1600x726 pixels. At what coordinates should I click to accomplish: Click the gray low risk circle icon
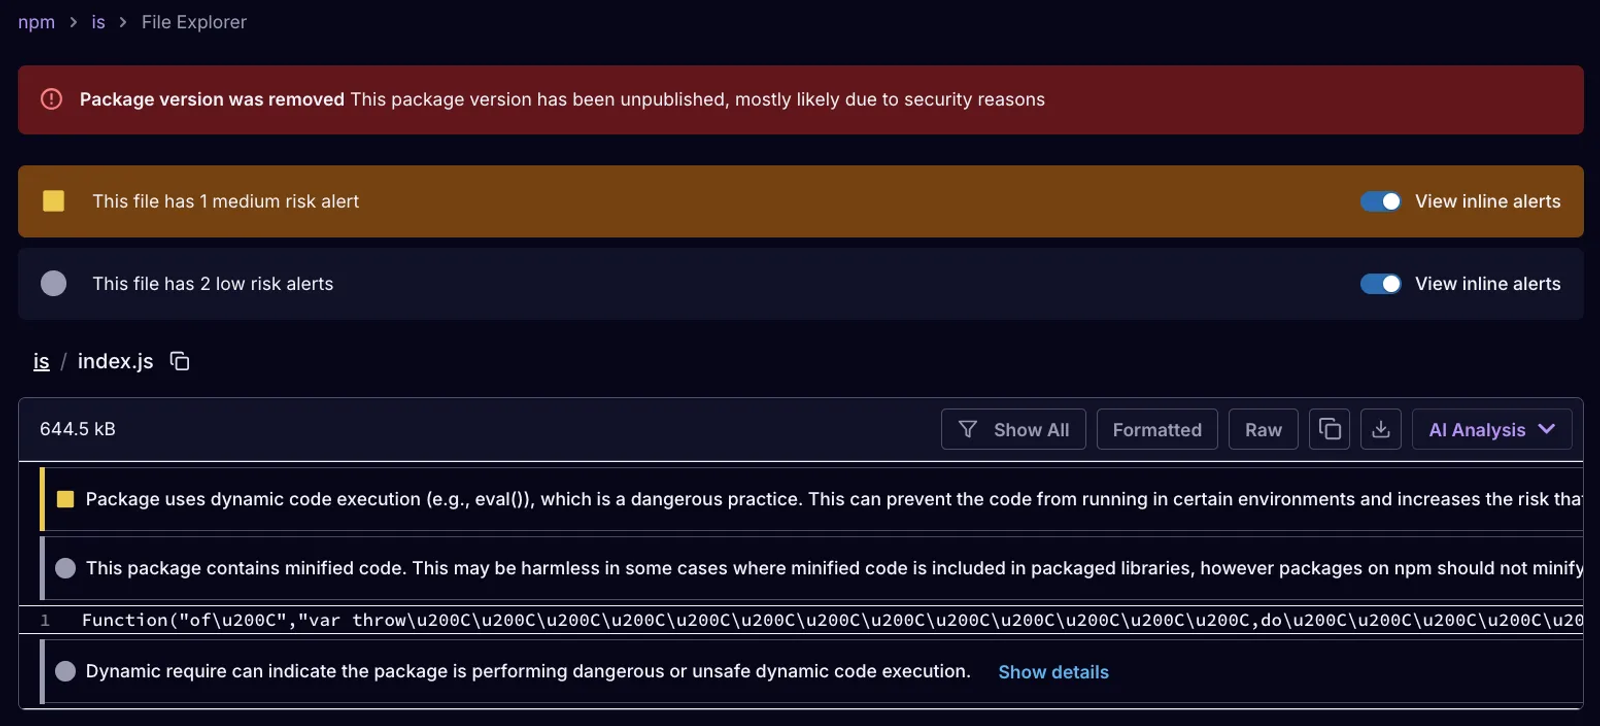(x=54, y=284)
